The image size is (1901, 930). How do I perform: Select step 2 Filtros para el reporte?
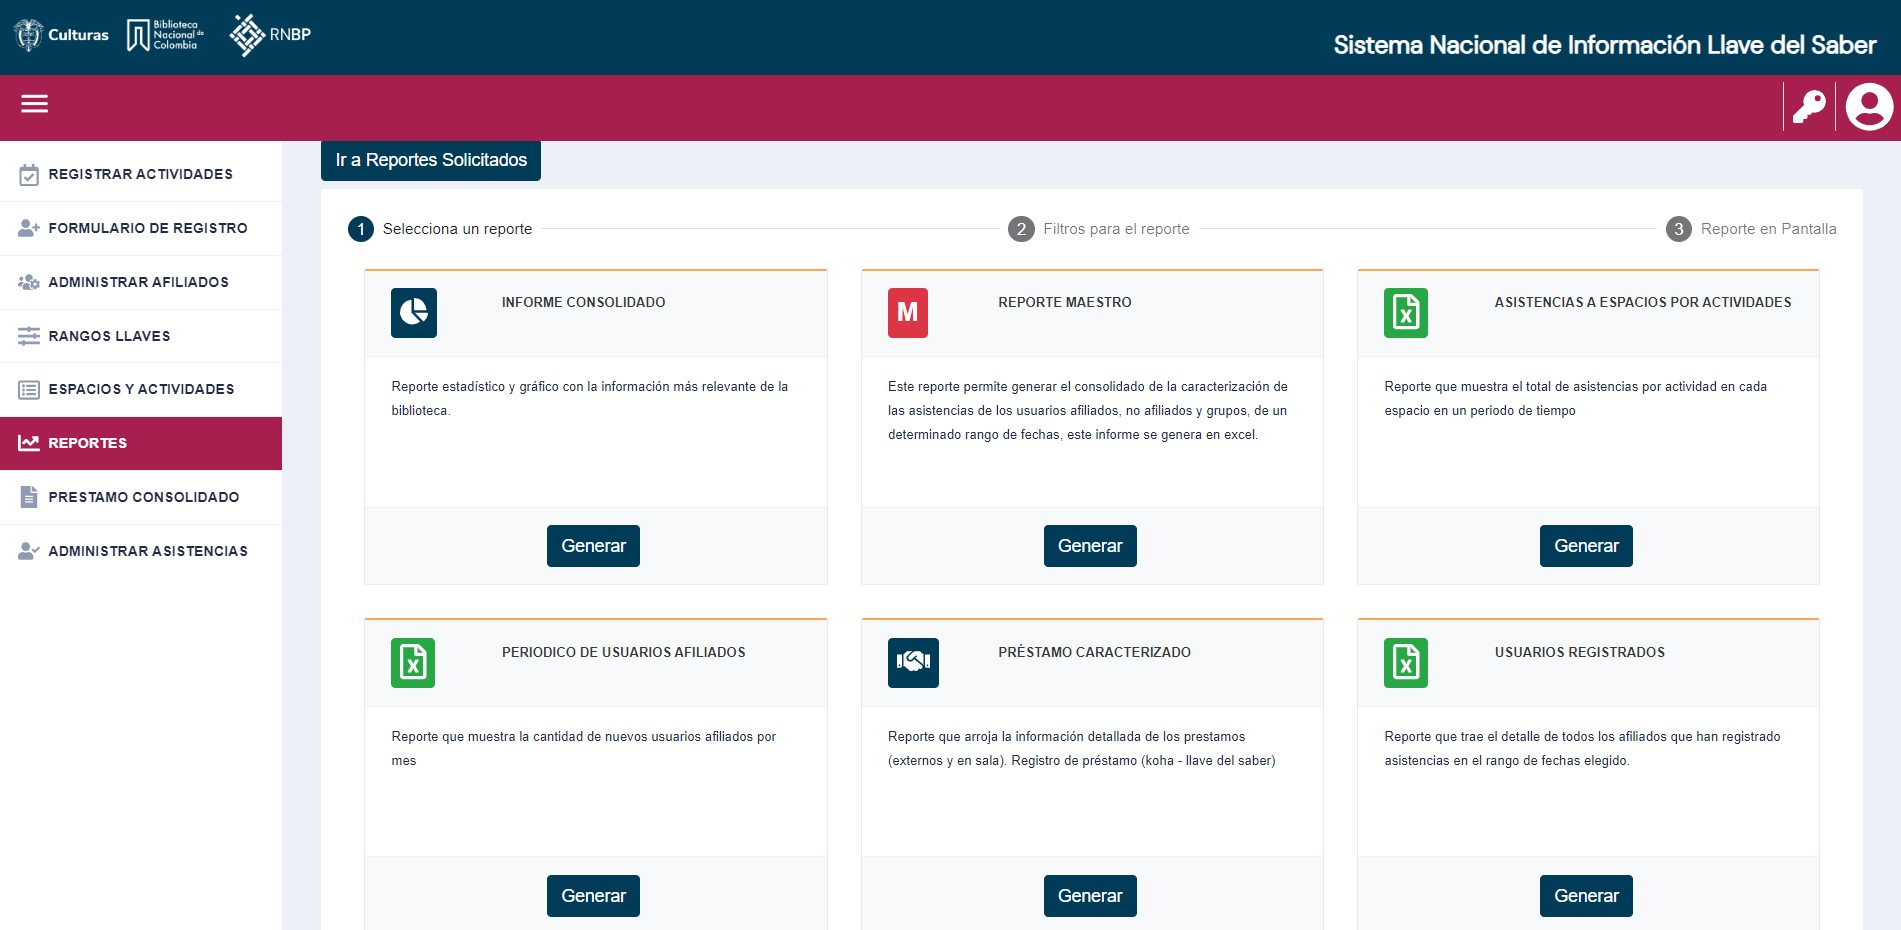pos(1099,229)
